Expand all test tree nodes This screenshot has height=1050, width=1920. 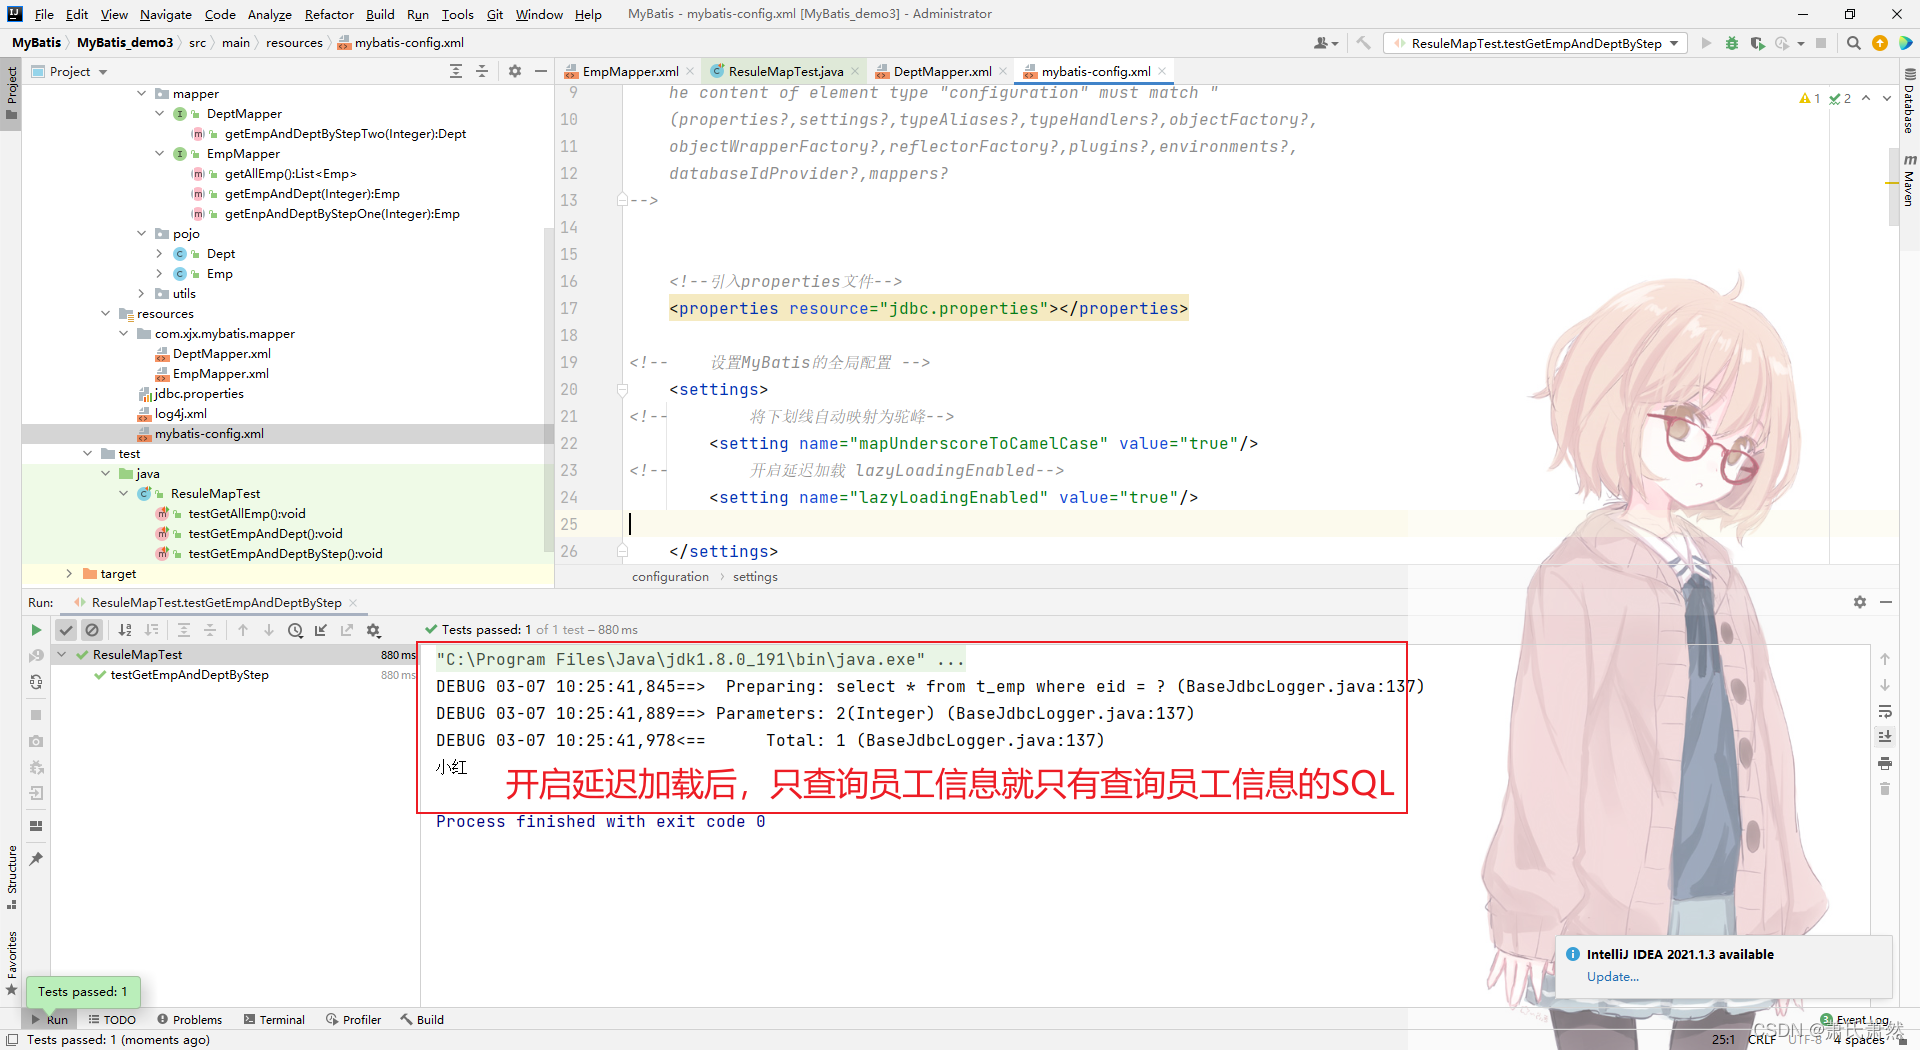(184, 630)
